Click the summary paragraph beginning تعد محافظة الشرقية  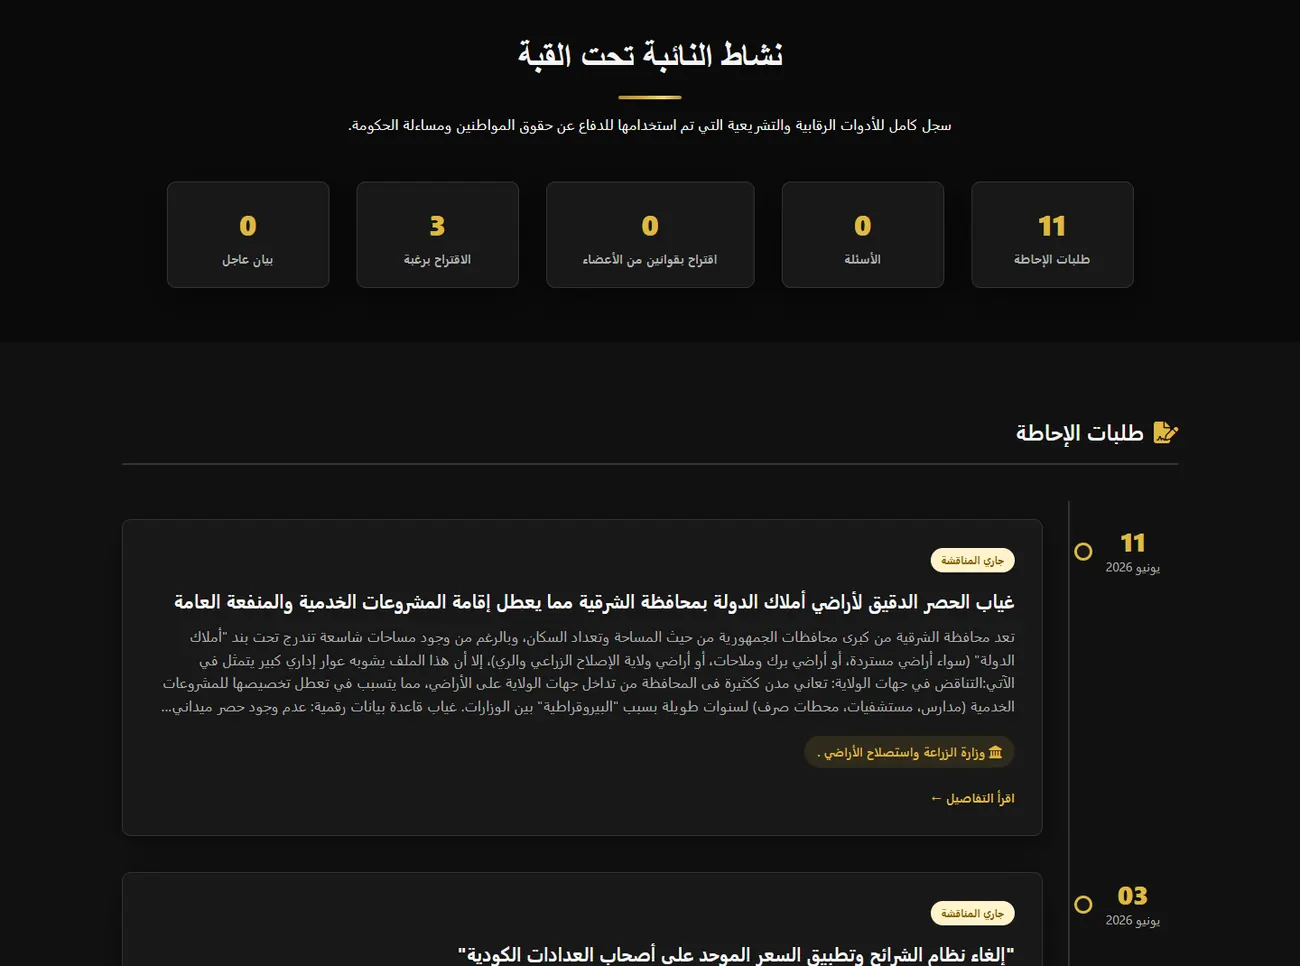[588, 672]
